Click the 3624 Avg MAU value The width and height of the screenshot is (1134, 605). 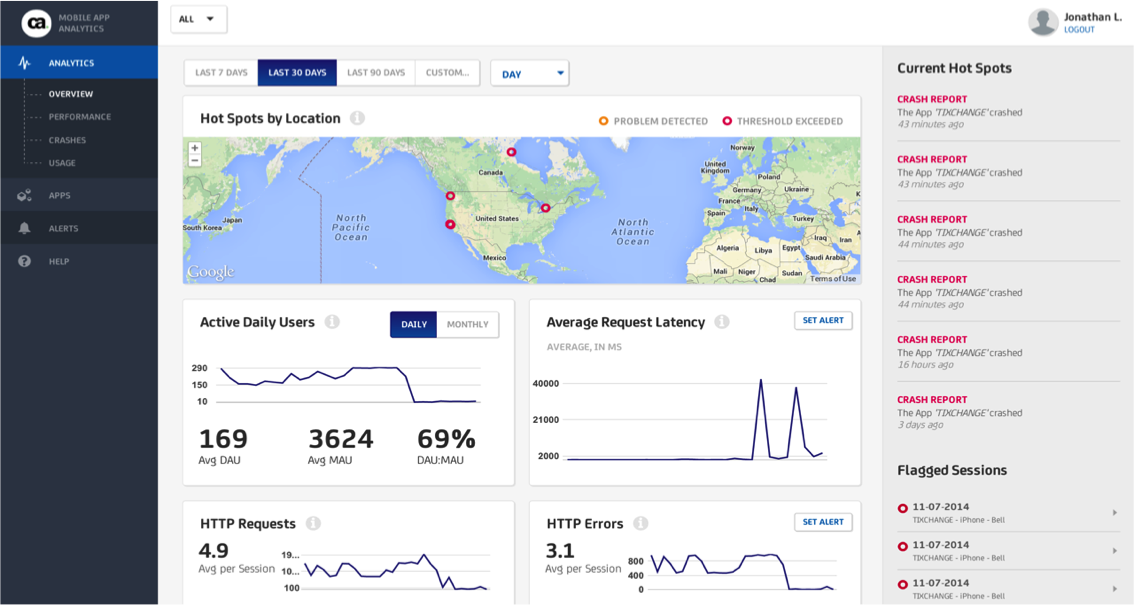(x=341, y=439)
